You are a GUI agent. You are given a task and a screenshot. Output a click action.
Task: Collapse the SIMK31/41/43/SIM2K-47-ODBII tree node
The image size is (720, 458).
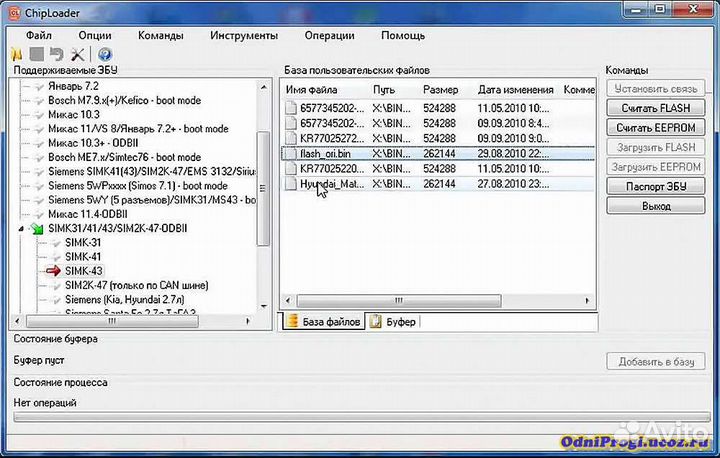click(23, 228)
